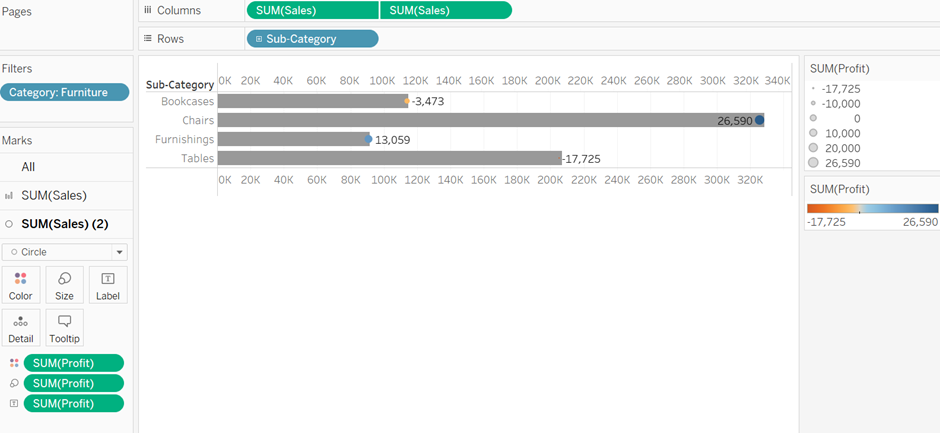Select the SUM(Profit) pill on Label
This screenshot has height=433, width=940.
[74, 403]
